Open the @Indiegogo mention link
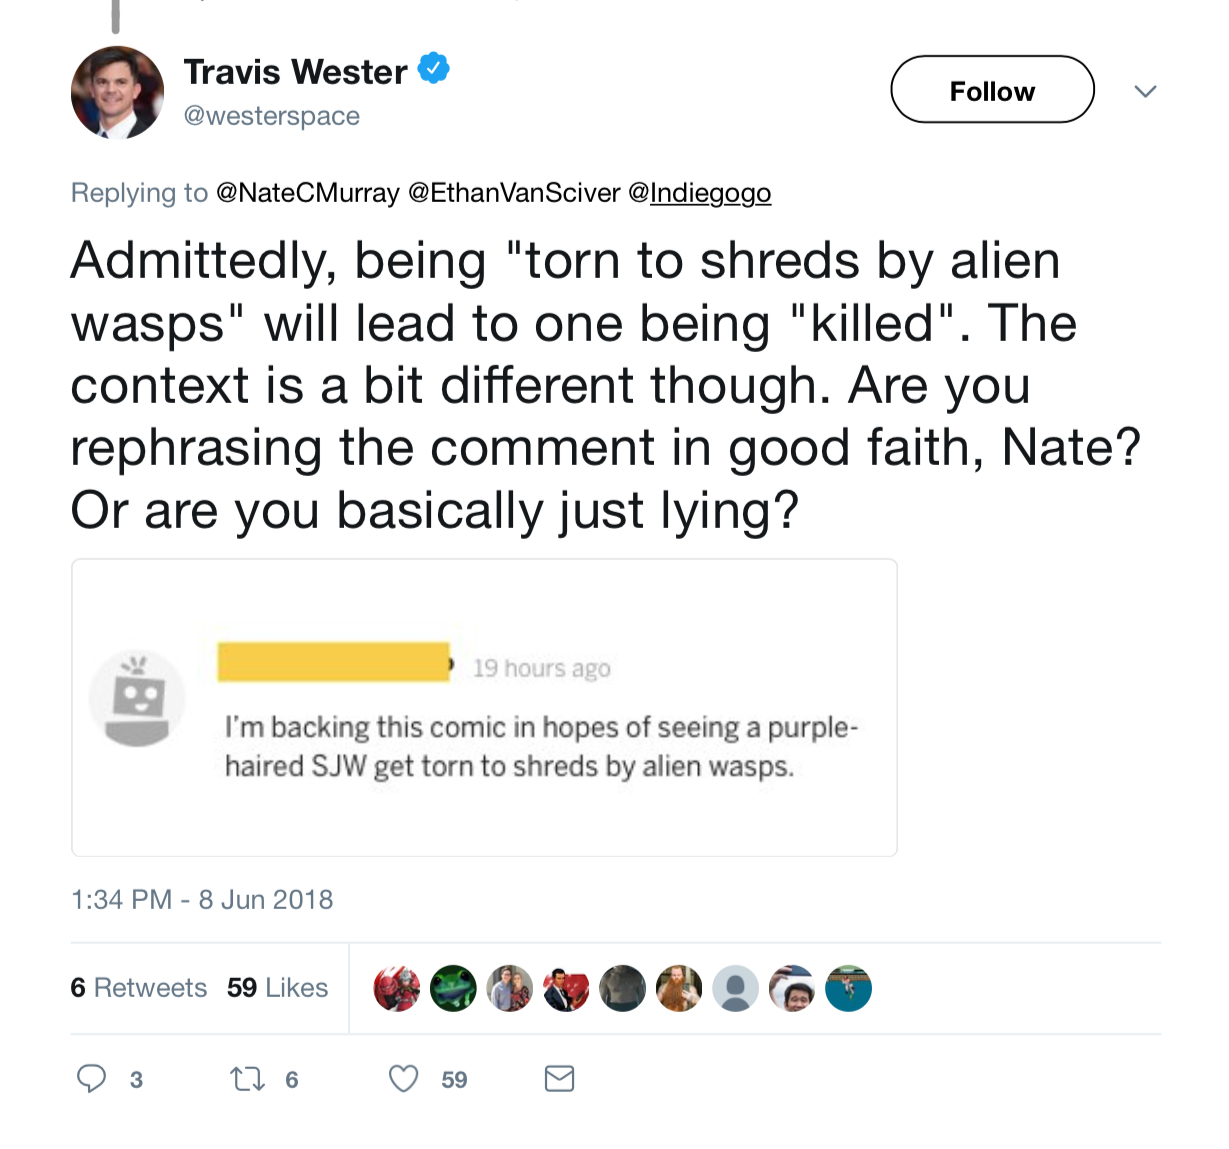The width and height of the screenshot is (1229, 1149). pos(700,192)
